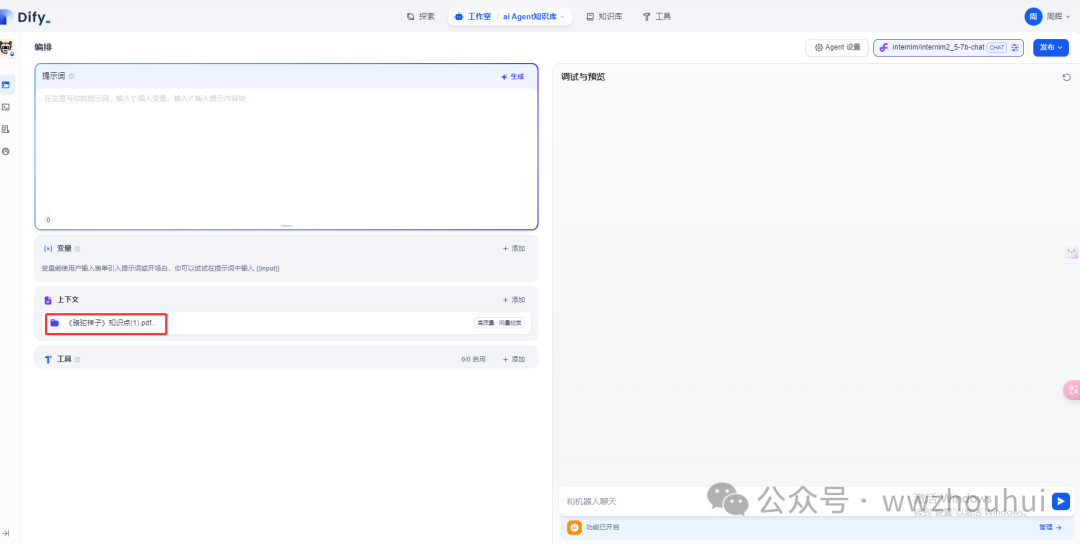Open the logs sidebar icon
The height and width of the screenshot is (544, 1080).
(6, 129)
